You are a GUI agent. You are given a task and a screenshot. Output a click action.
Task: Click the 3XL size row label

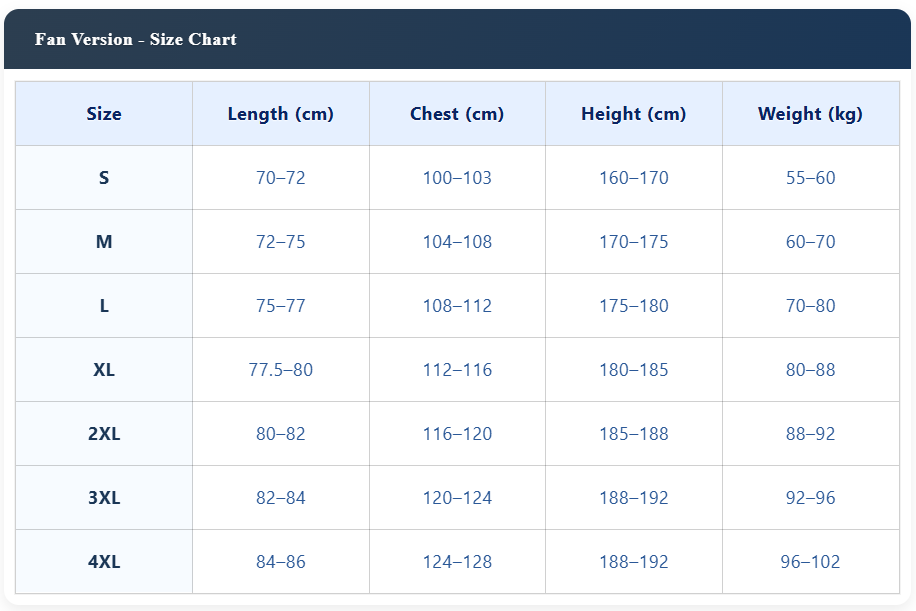pyautogui.click(x=104, y=498)
